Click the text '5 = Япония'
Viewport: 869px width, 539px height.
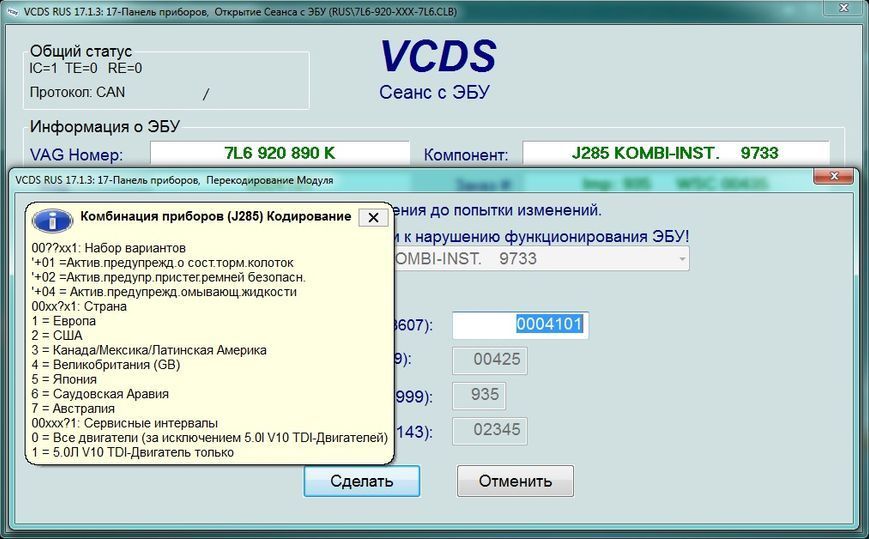(x=64, y=379)
